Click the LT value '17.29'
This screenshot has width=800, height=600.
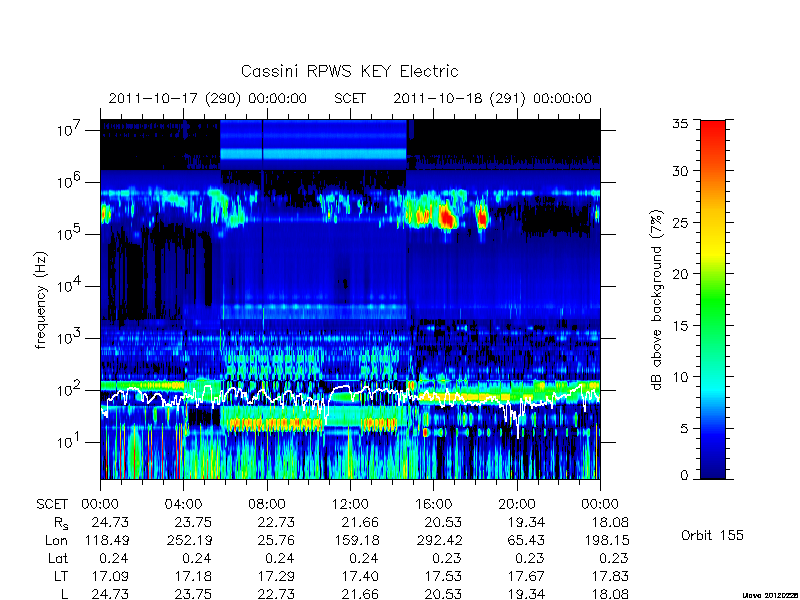[277, 576]
